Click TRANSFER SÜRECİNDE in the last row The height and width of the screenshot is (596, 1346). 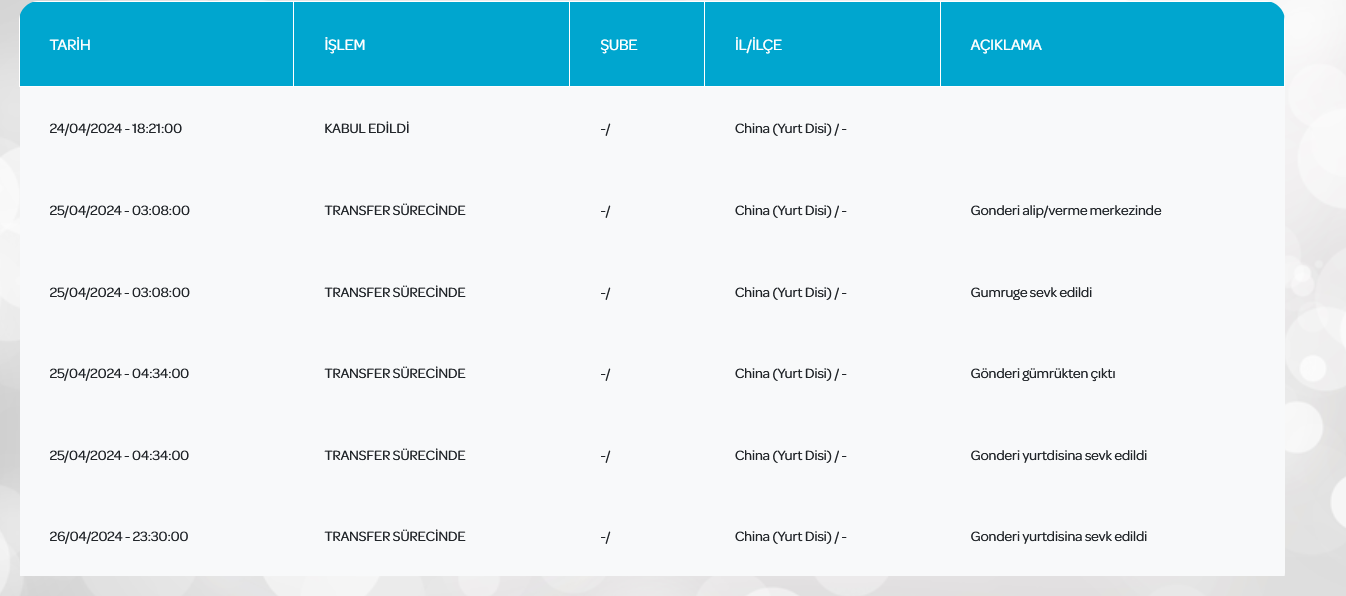coord(395,537)
